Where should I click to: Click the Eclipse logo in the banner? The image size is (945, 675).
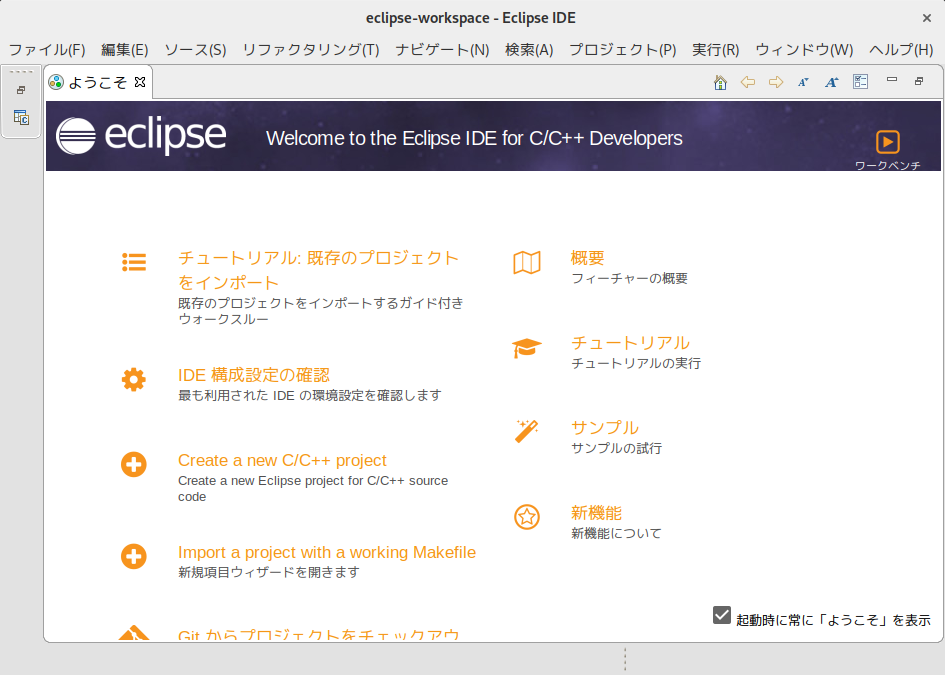click(142, 136)
